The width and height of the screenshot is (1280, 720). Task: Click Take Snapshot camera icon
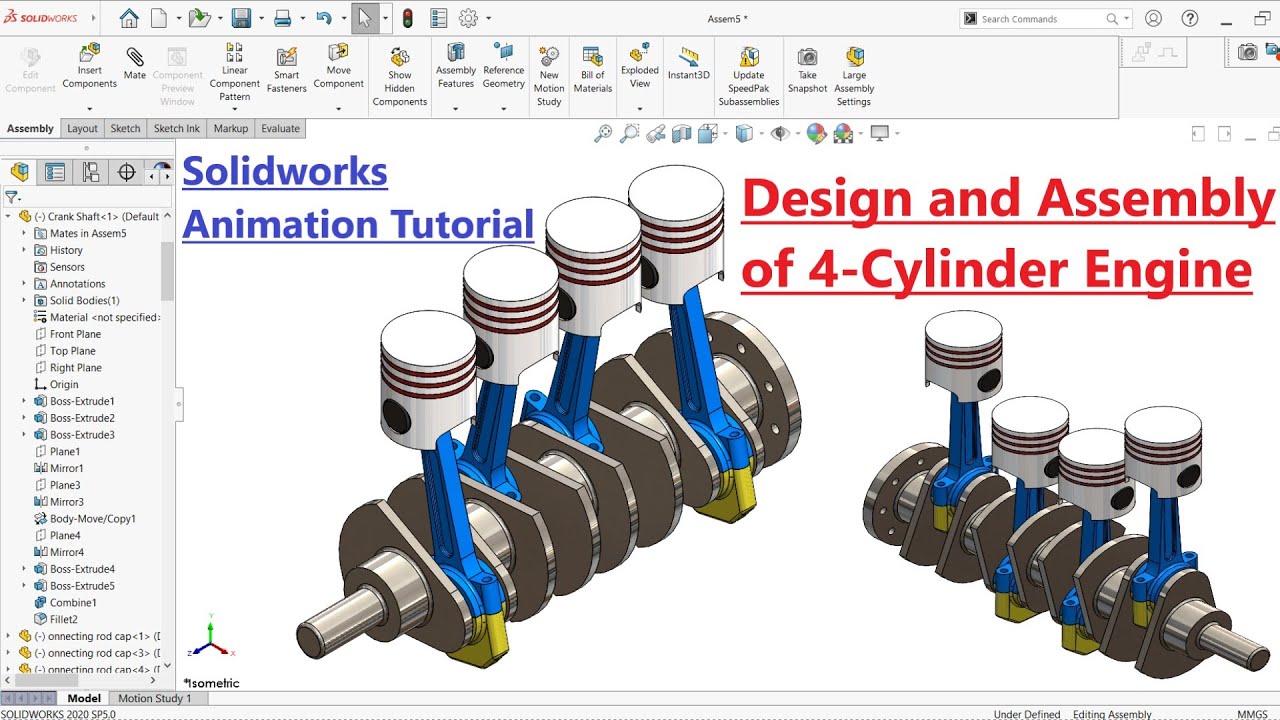(807, 70)
